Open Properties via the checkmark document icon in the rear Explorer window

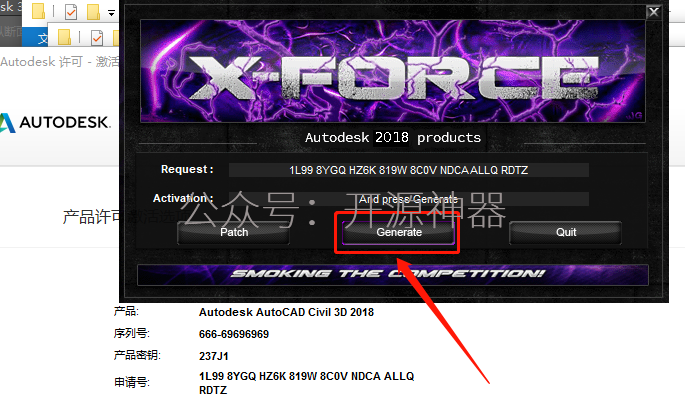point(71,11)
